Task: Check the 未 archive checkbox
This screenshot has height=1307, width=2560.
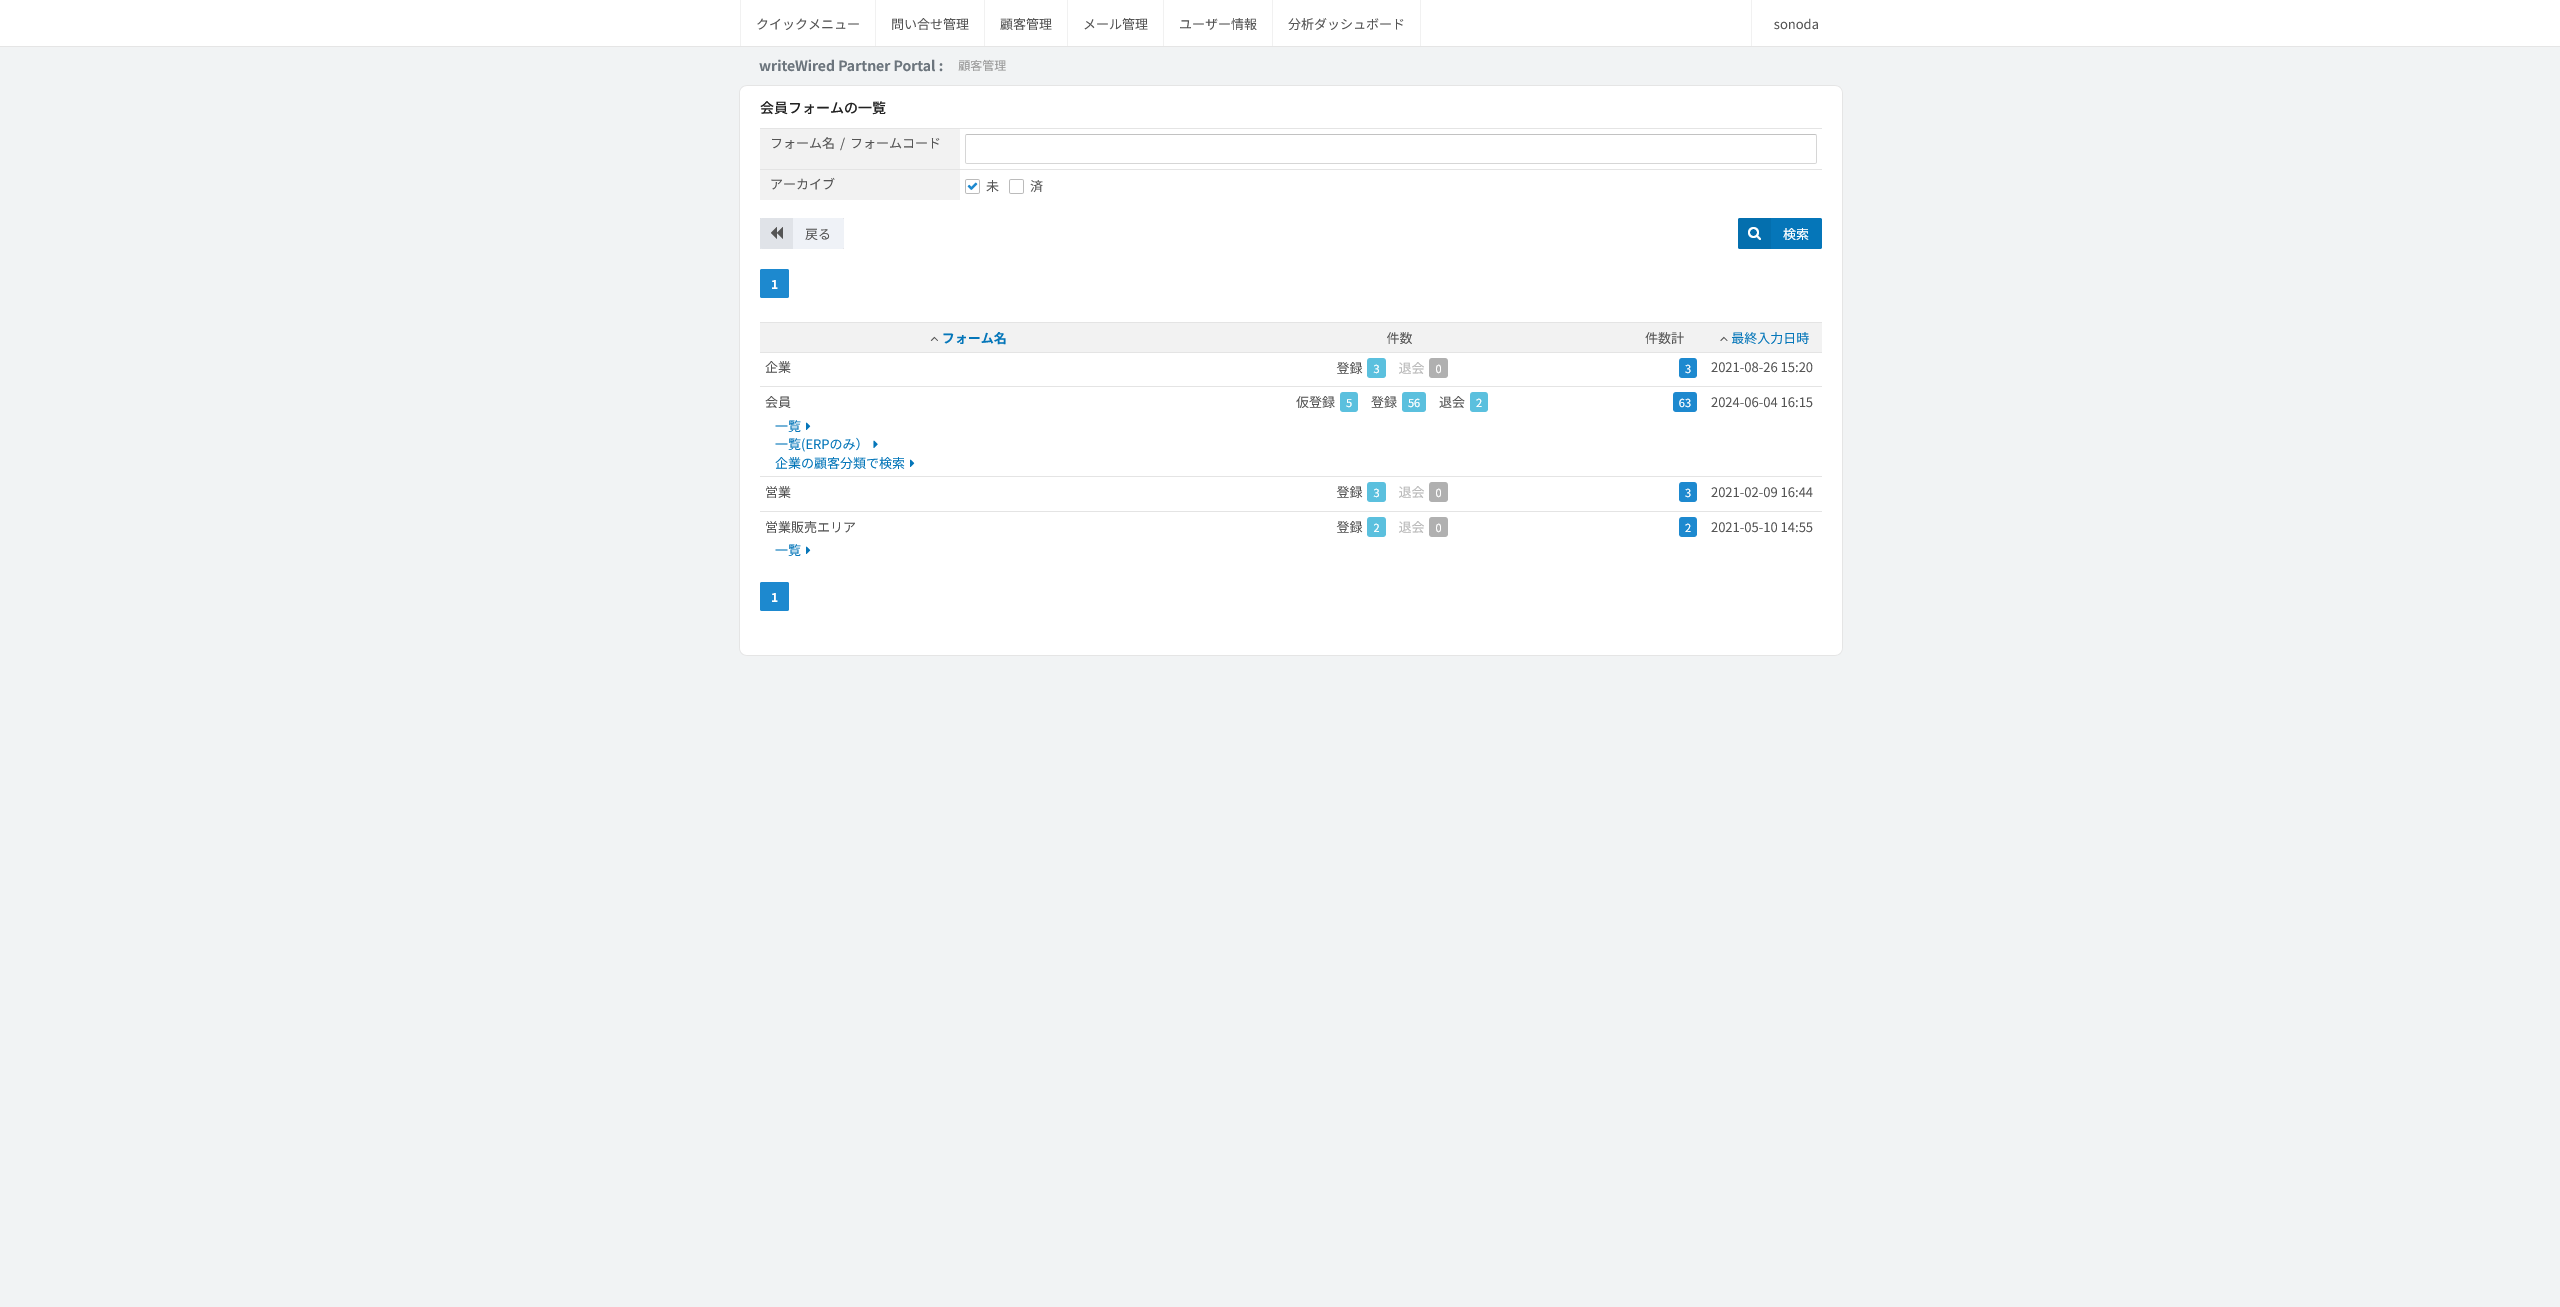Action: pos(972,186)
